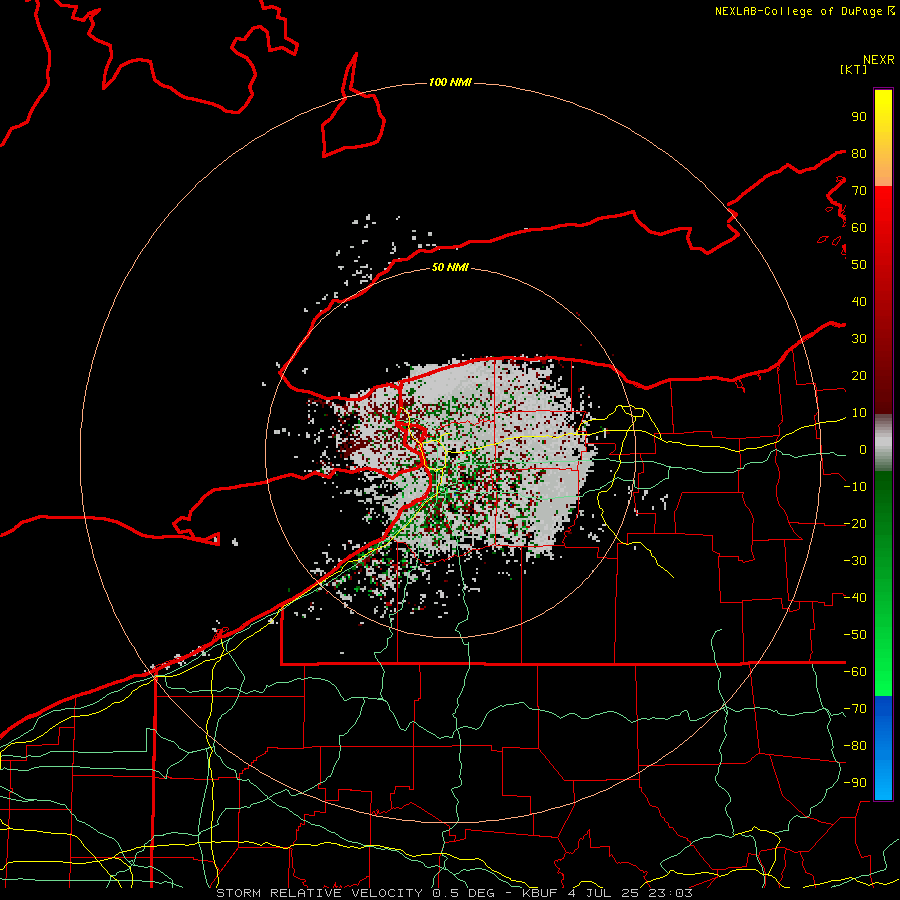The width and height of the screenshot is (900, 900).
Task: Click the positive 40 knot scale label
Action: [859, 301]
